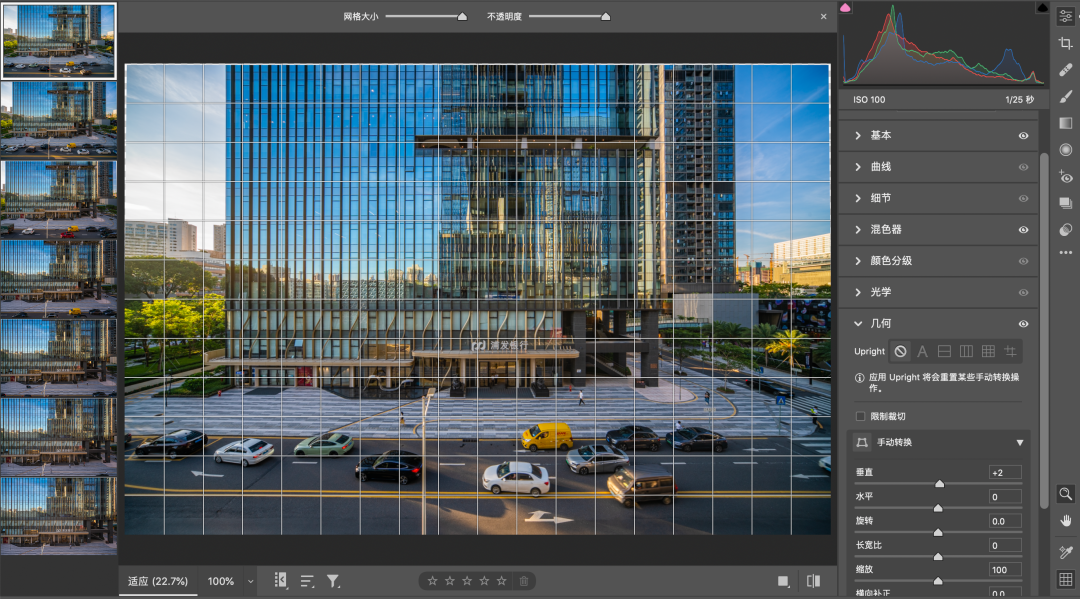Click the Upright Auto 'A' icon
The width and height of the screenshot is (1080, 599).
coord(923,351)
